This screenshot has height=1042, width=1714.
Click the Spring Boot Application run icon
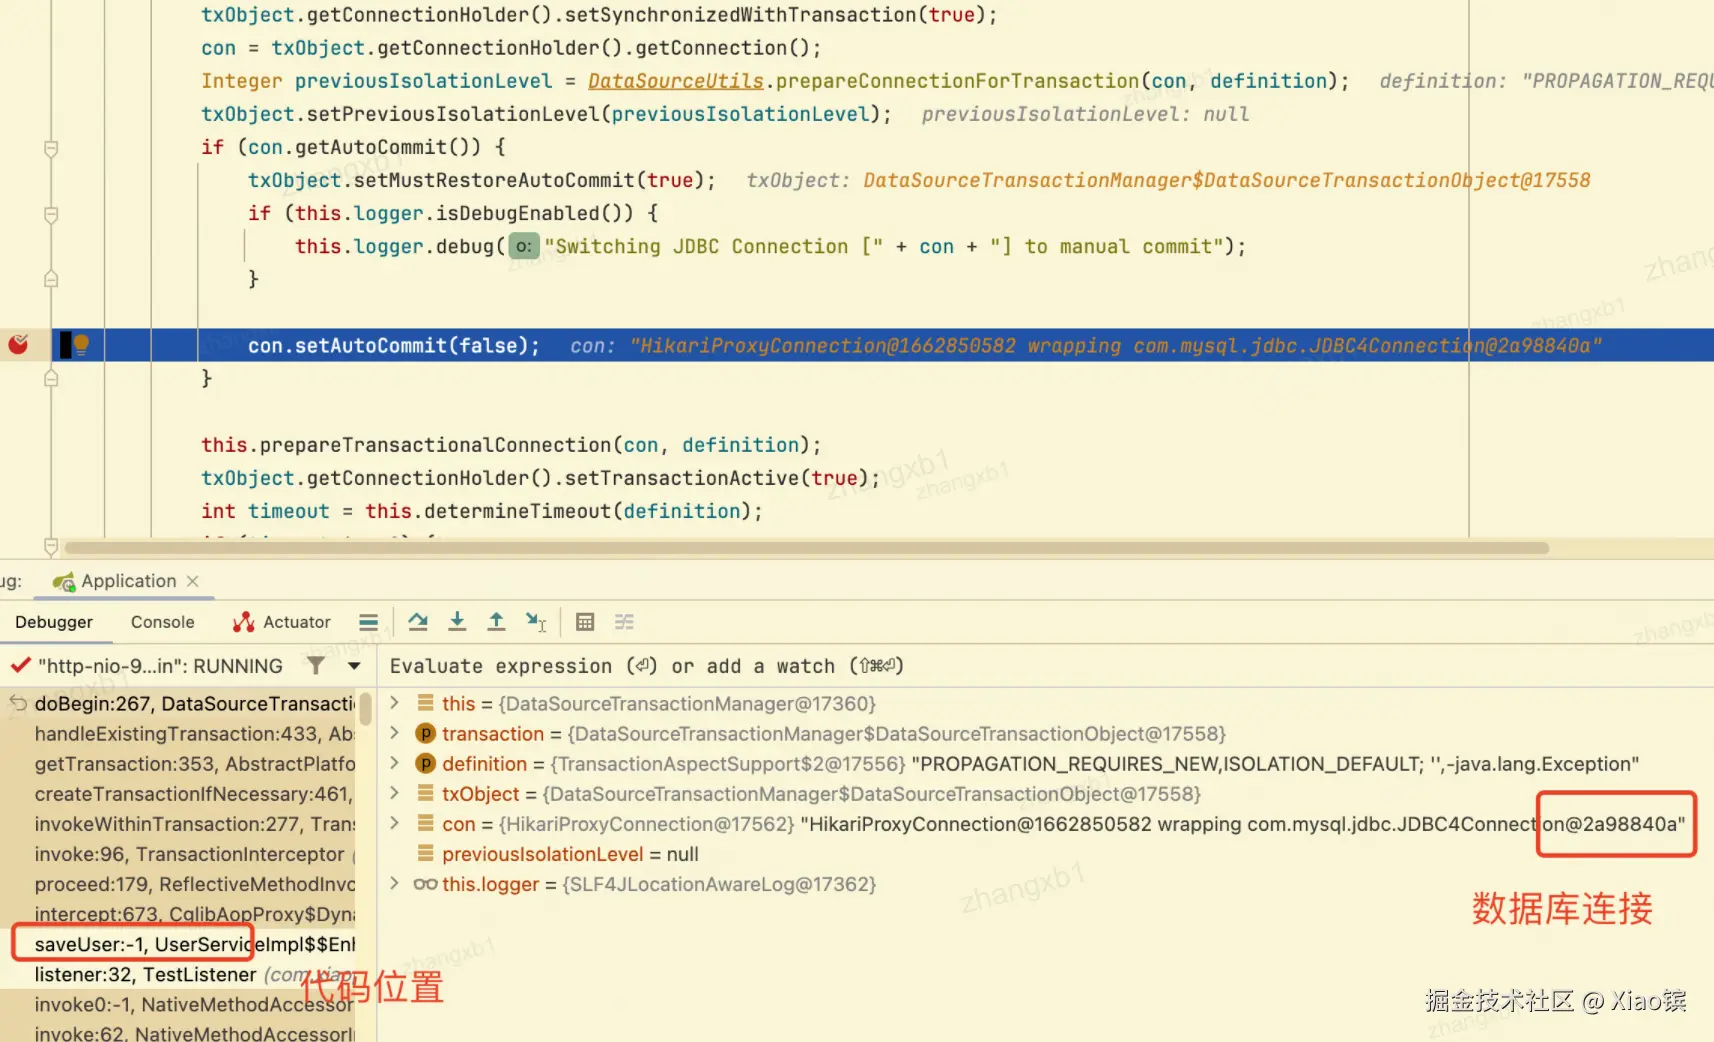(64, 581)
